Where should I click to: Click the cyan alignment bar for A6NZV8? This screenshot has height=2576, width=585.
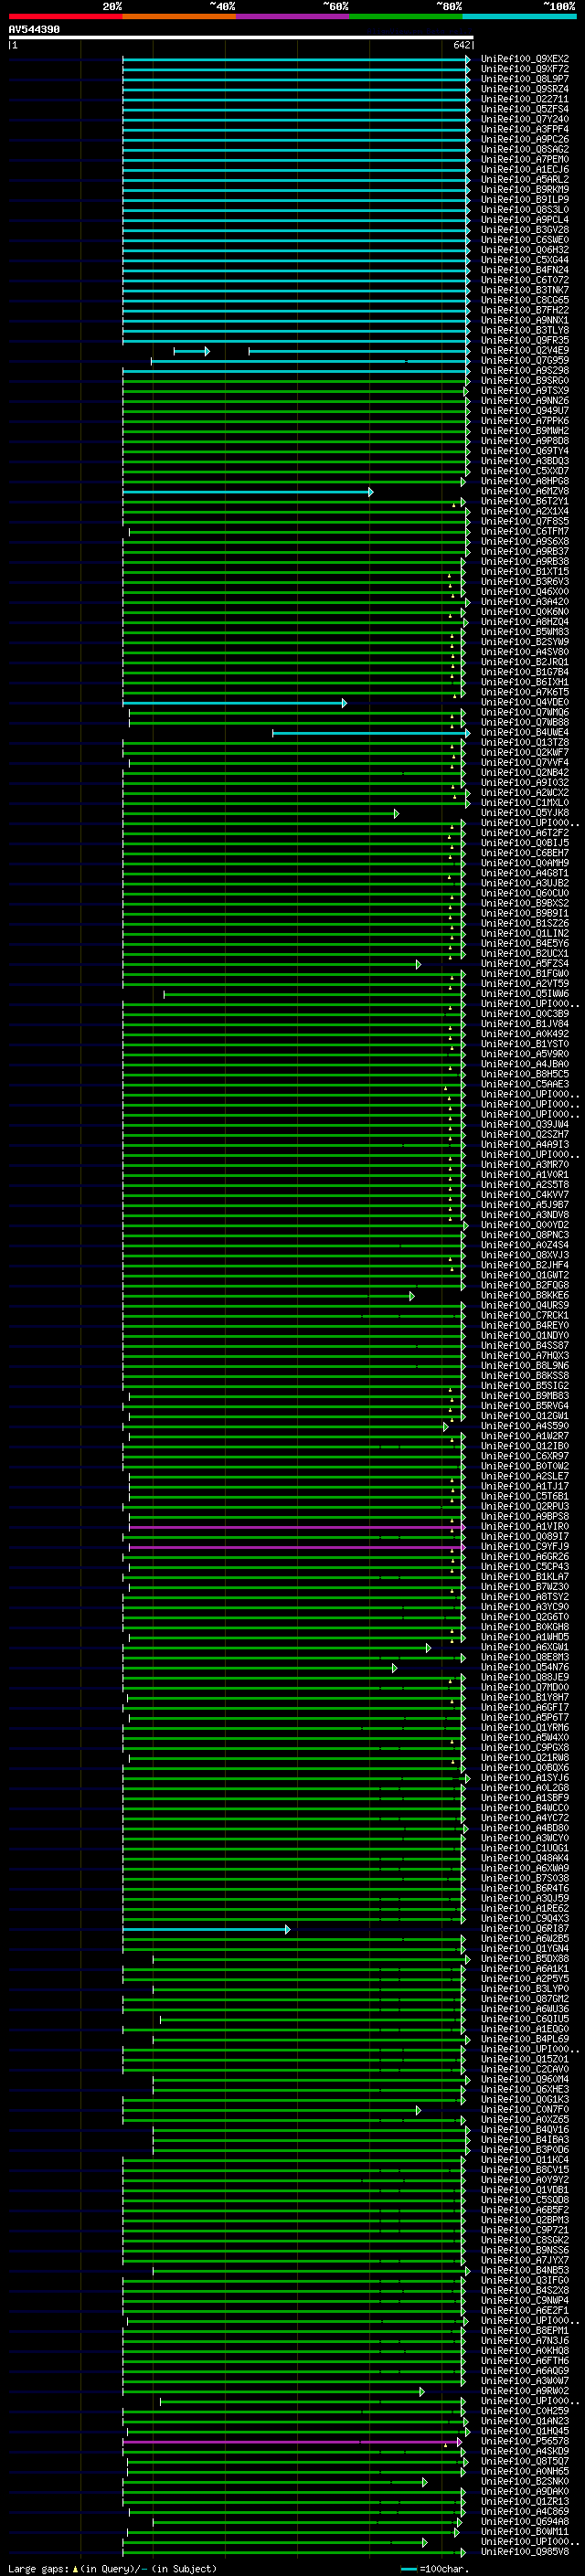247,491
